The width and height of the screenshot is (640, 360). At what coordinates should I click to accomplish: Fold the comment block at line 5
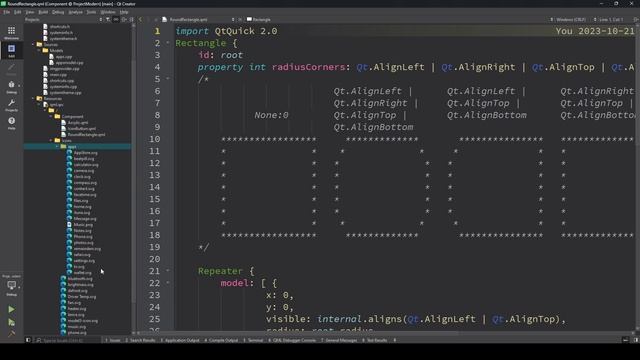click(x=168, y=78)
